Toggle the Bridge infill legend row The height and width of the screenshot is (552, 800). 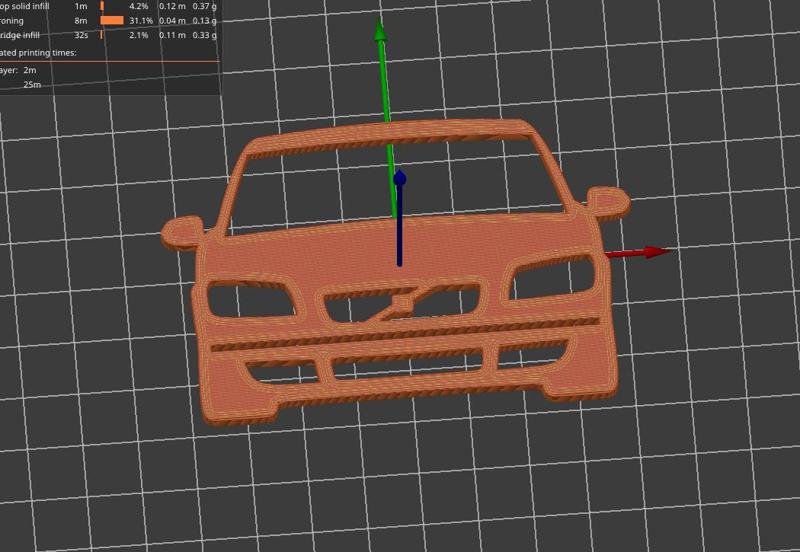(108, 35)
